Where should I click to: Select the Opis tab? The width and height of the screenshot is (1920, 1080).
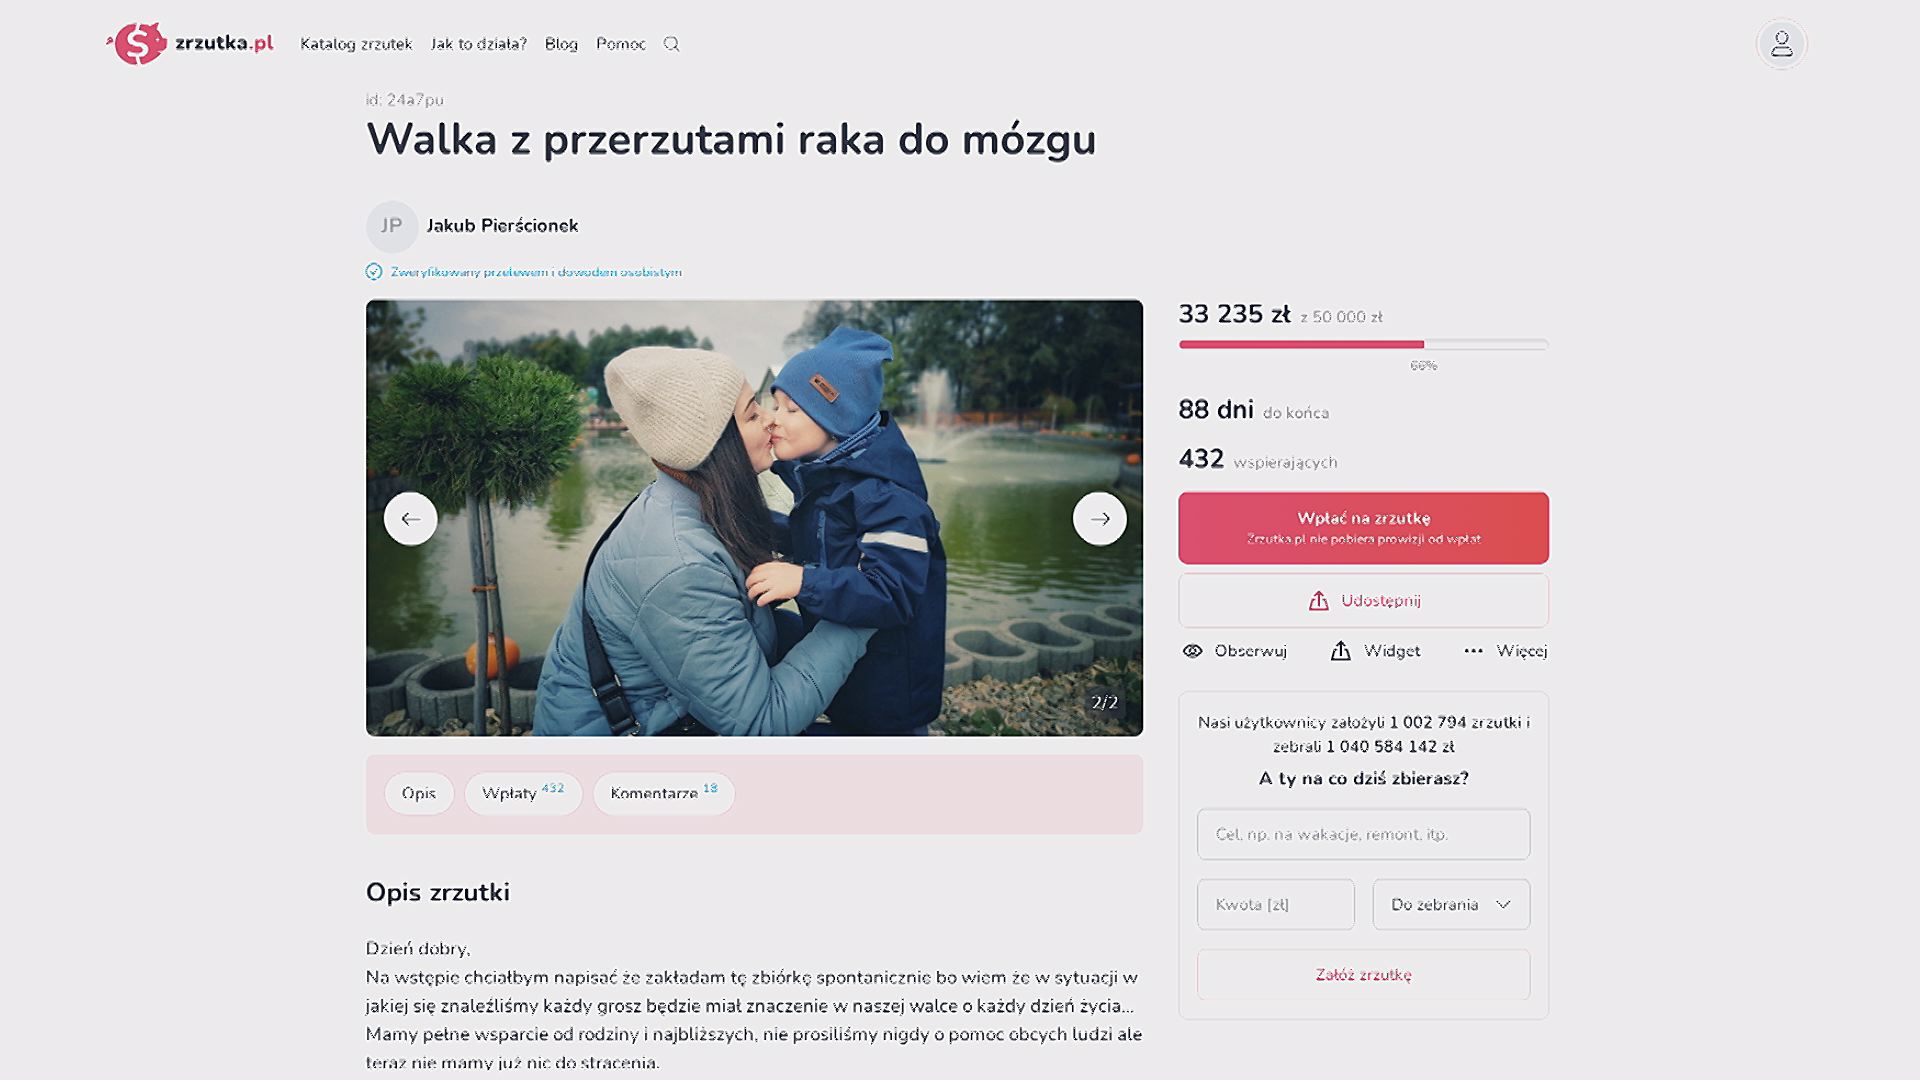418,793
